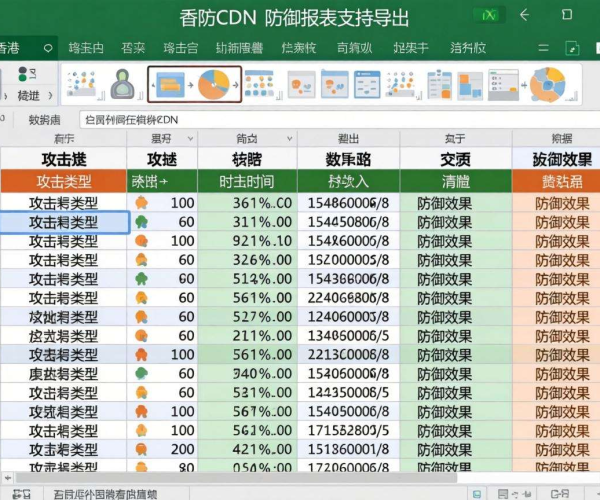
Task: Select the orange pie chart icon in the highlighted group
Action: pos(214,84)
